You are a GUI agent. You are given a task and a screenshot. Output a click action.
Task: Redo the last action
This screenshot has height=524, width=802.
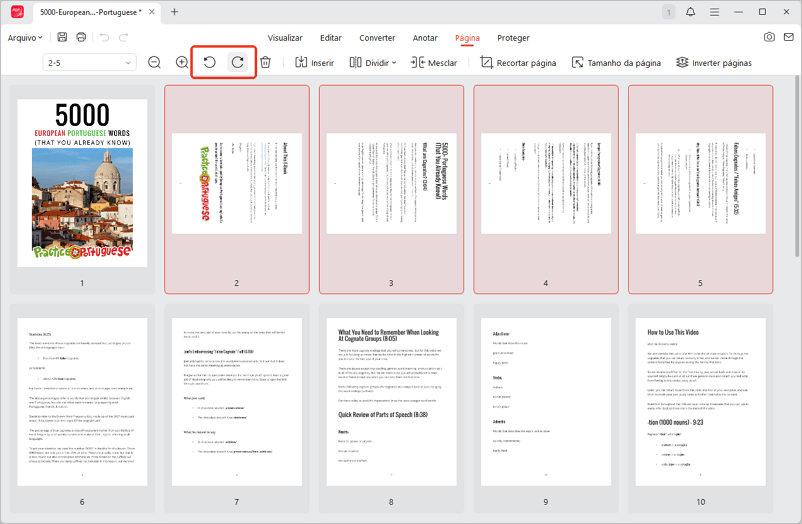(123, 37)
